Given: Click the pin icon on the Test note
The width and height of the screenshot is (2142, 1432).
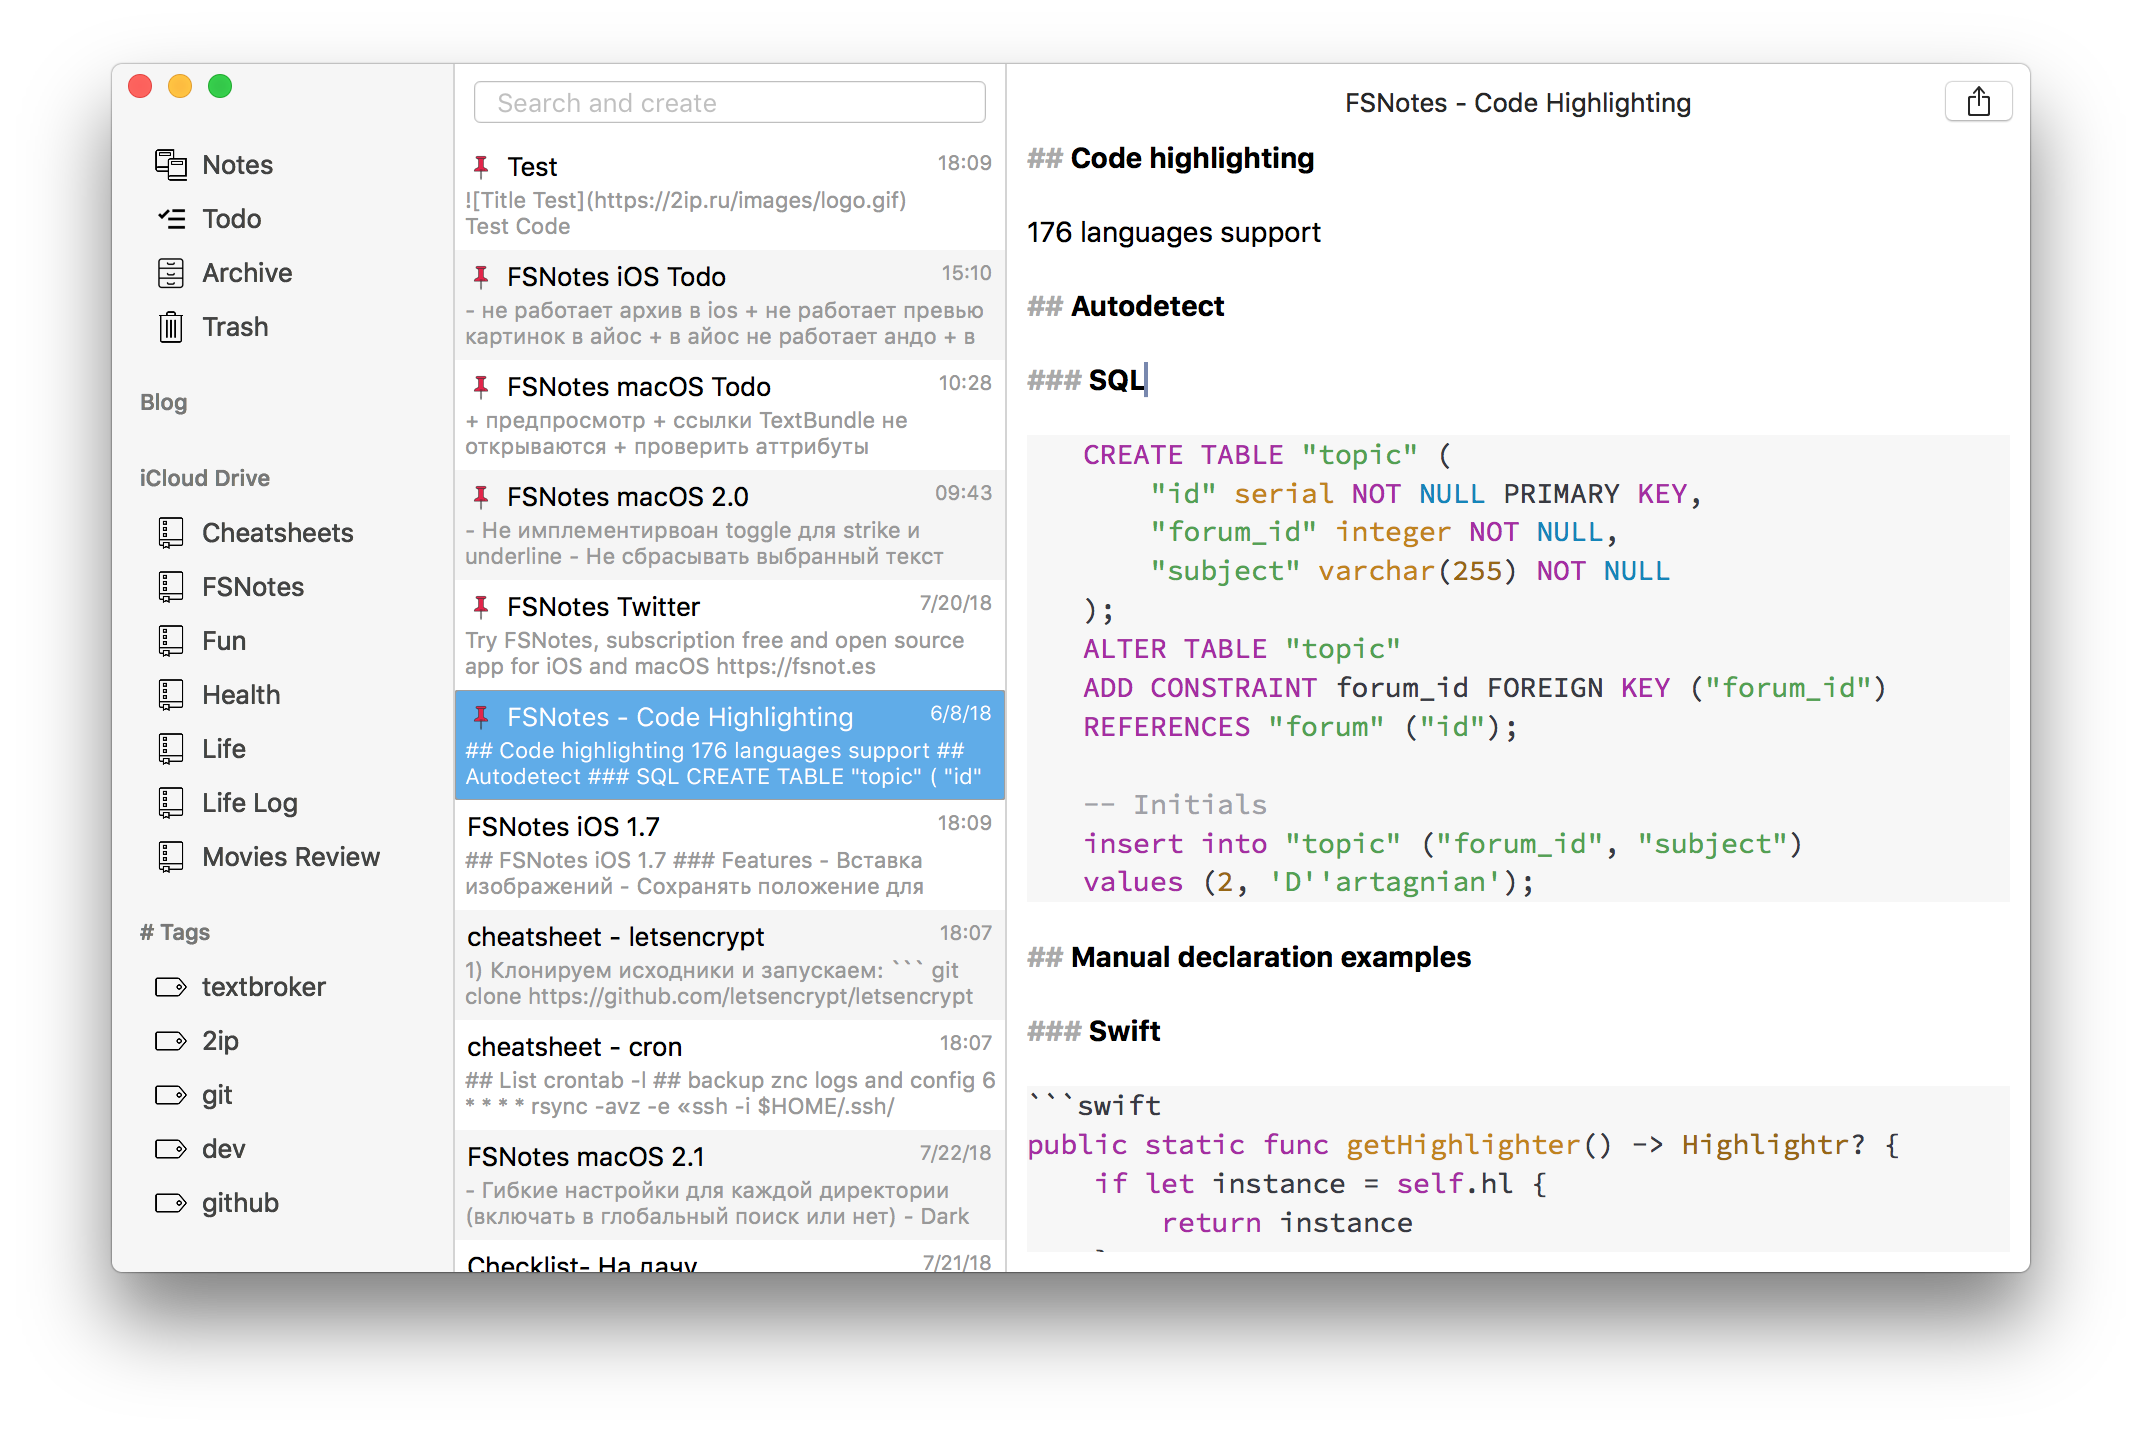Looking at the screenshot, I should pos(481,166).
